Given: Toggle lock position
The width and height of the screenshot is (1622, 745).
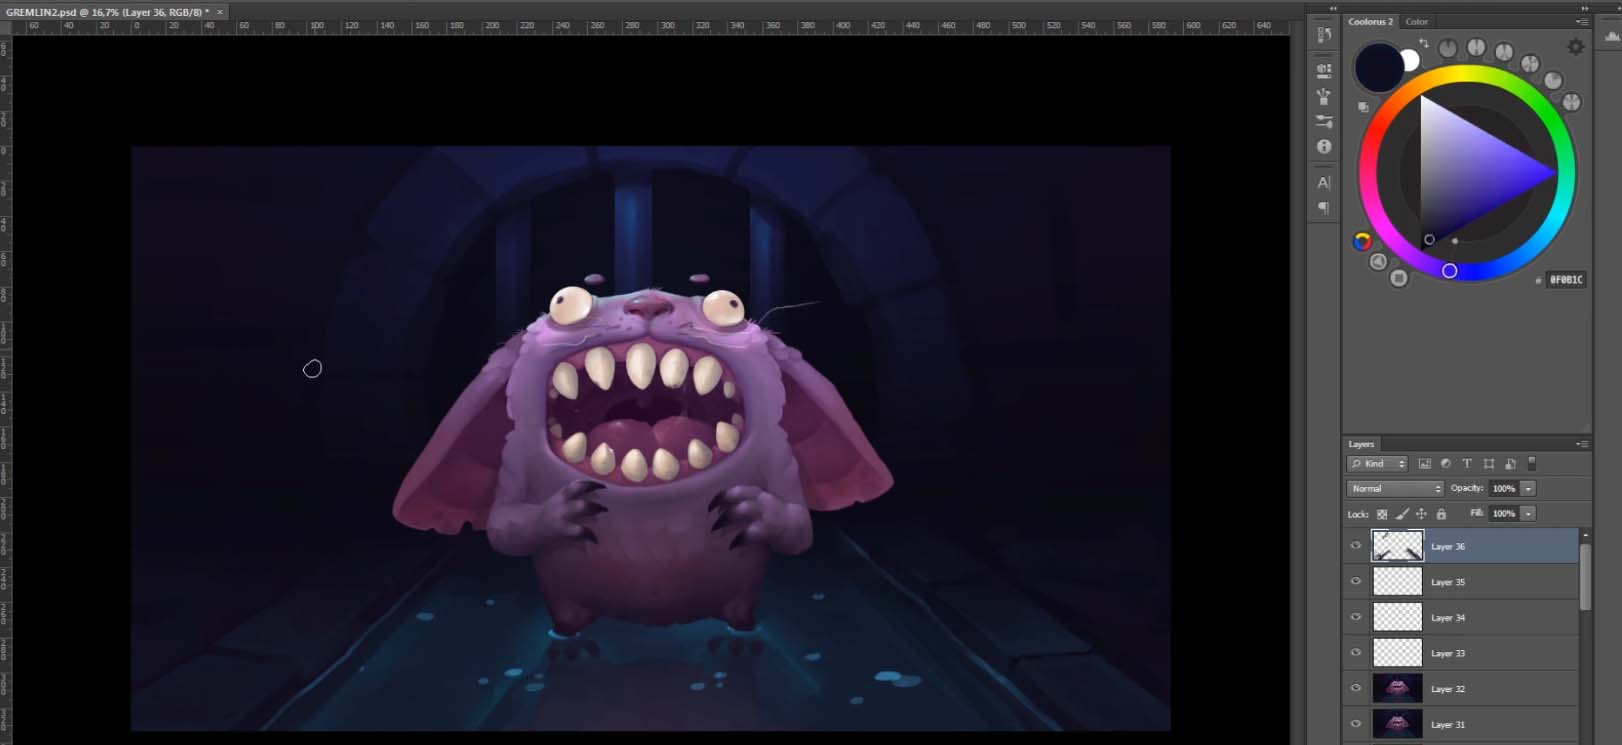Looking at the screenshot, I should [1421, 514].
